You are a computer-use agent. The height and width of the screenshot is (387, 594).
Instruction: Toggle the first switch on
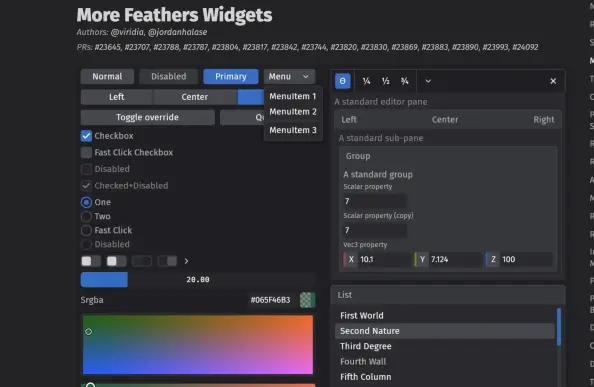pyautogui.click(x=91, y=261)
